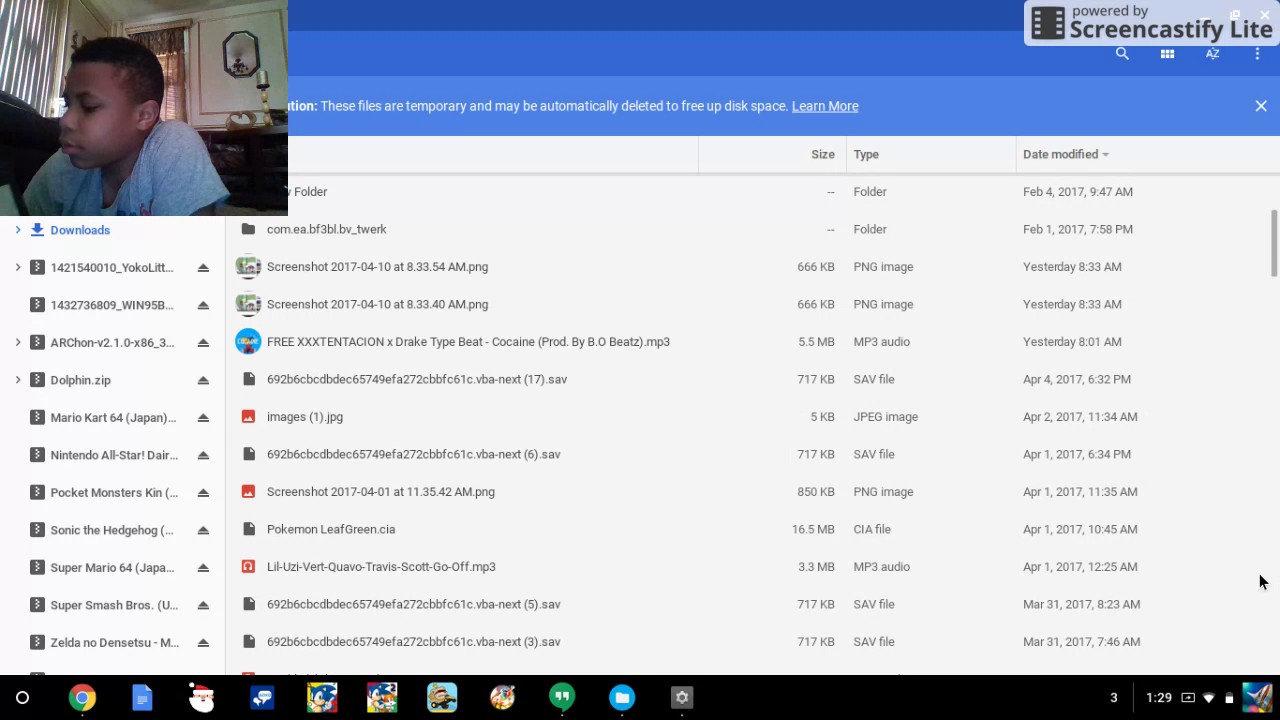Dismiss the temporary files warning banner

pos(1261,106)
